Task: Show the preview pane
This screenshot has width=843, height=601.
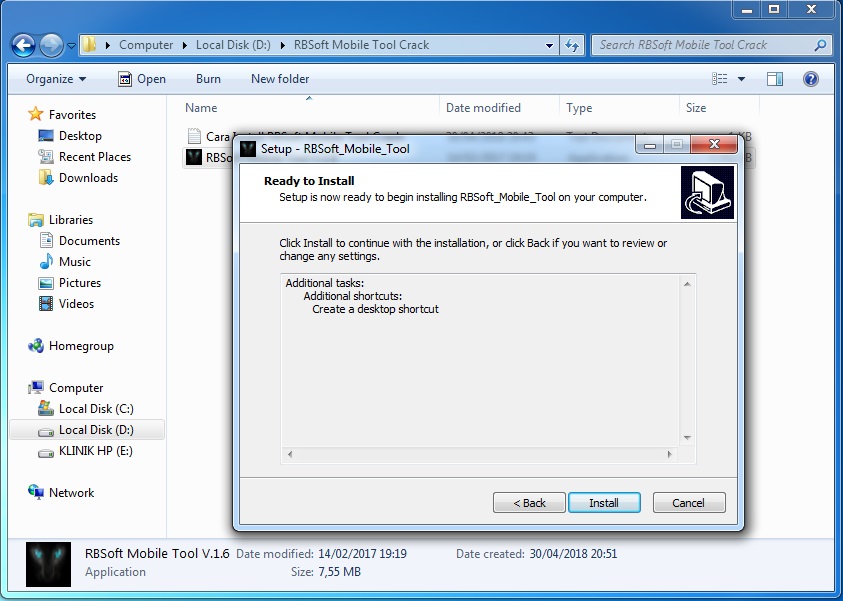Action: click(x=775, y=79)
